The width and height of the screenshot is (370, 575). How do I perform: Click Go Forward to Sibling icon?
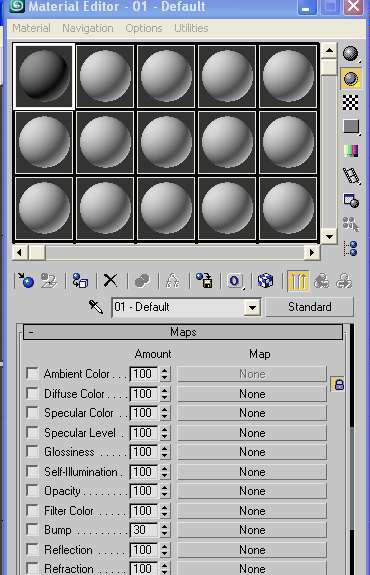coord(344,281)
